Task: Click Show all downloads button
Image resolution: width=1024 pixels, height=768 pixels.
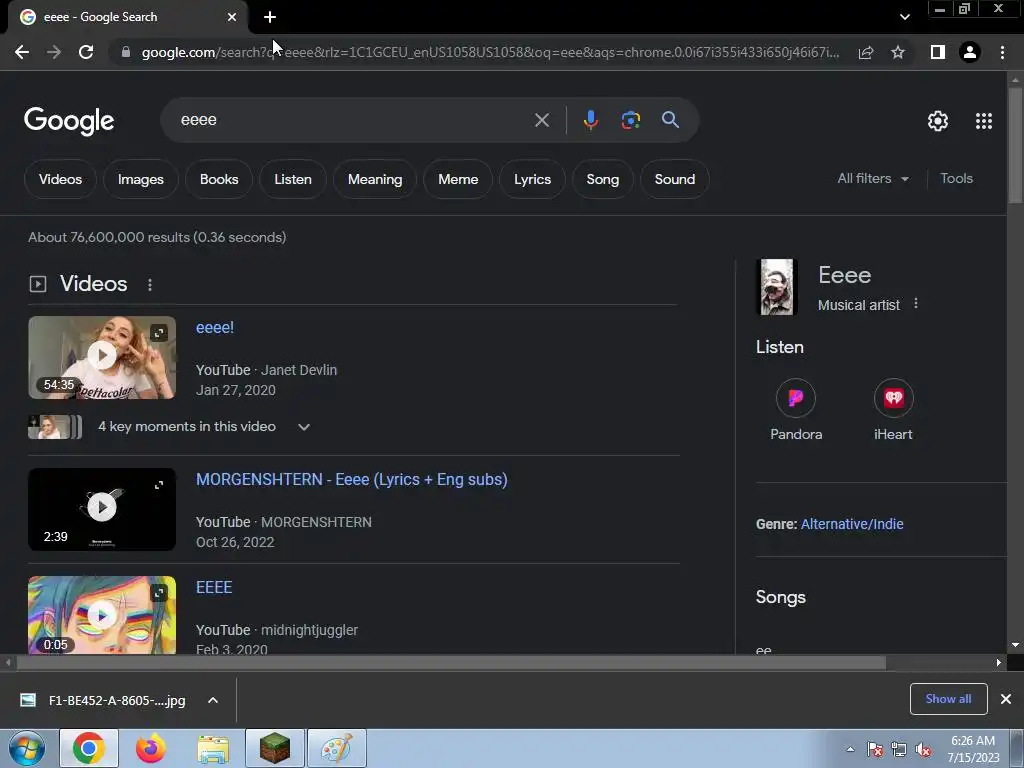Action: pos(948,699)
